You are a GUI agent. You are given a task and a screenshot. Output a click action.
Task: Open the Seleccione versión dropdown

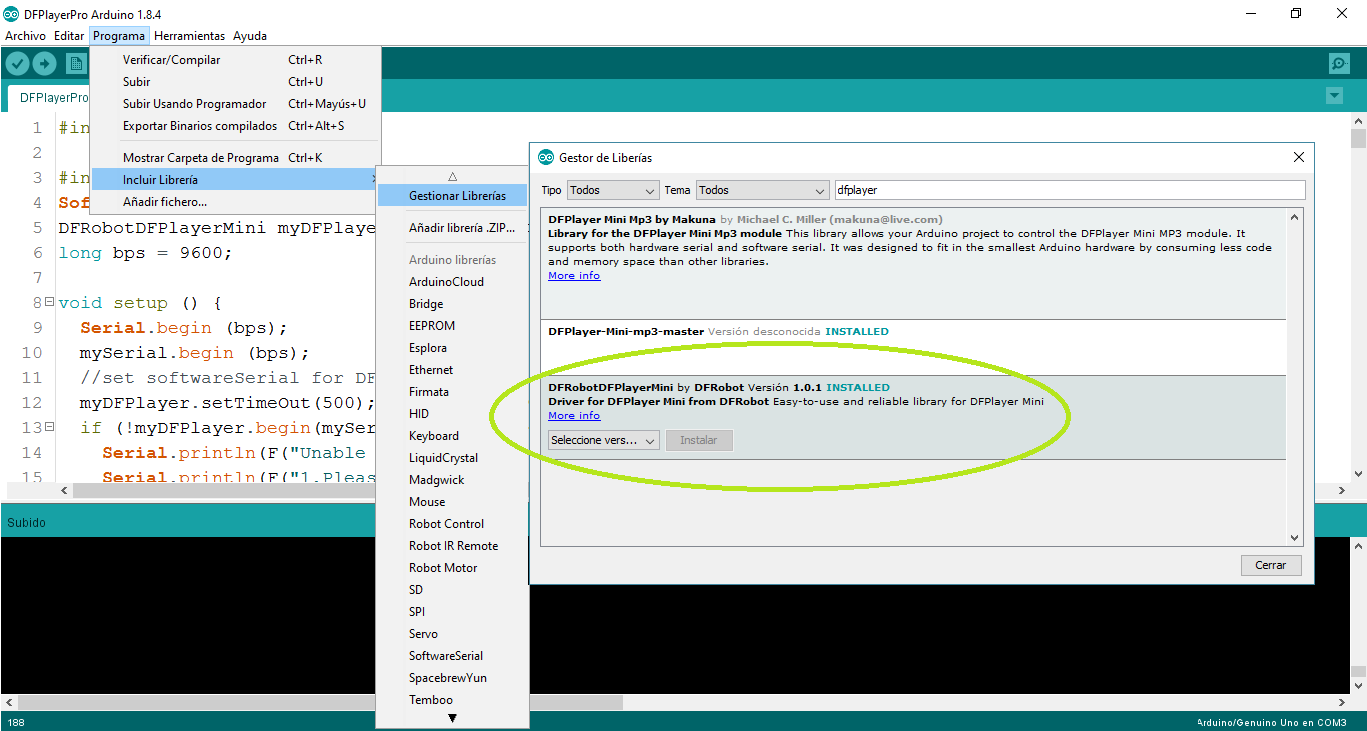pos(604,440)
